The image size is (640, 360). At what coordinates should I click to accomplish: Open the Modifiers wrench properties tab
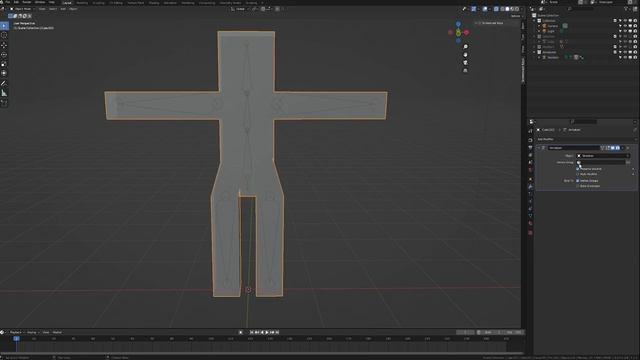[x=530, y=187]
